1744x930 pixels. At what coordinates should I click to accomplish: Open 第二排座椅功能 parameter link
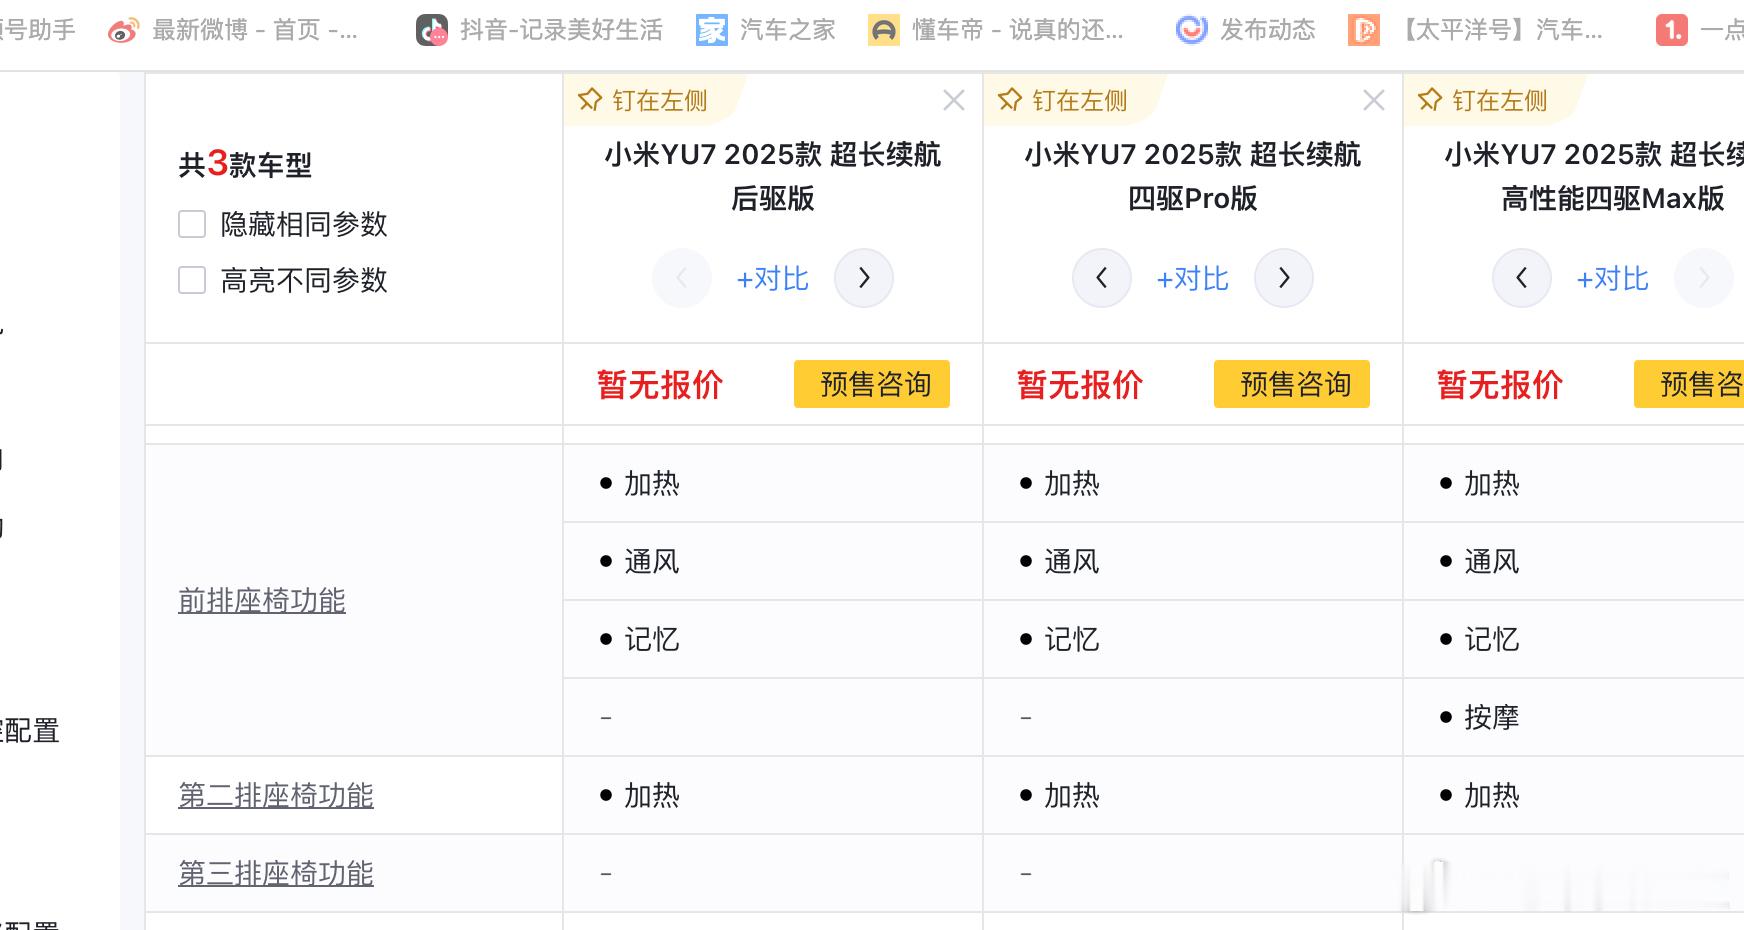coord(276,795)
